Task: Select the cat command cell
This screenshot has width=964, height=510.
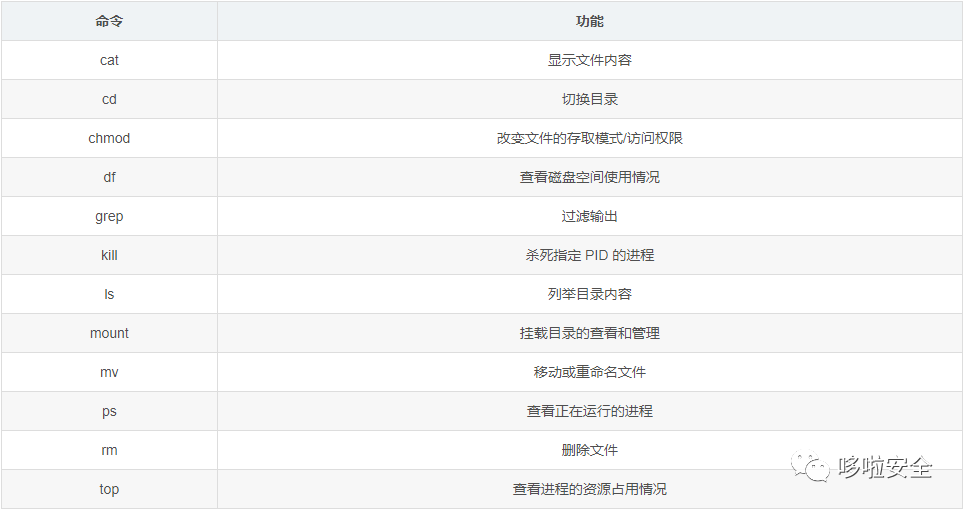Action: coord(109,60)
